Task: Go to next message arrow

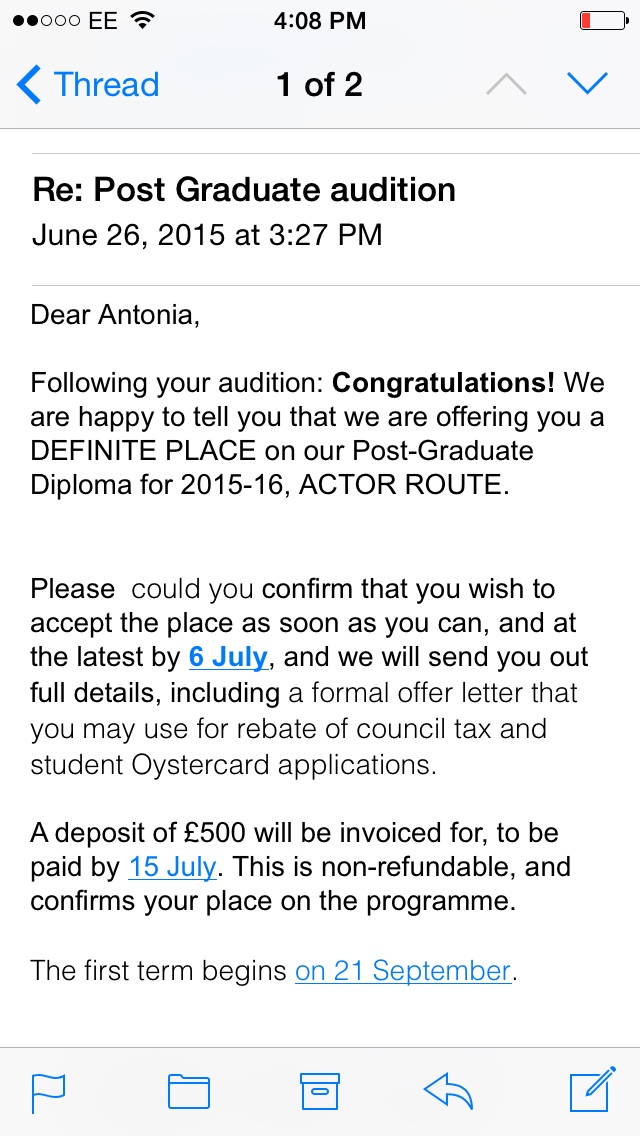Action: click(x=587, y=85)
